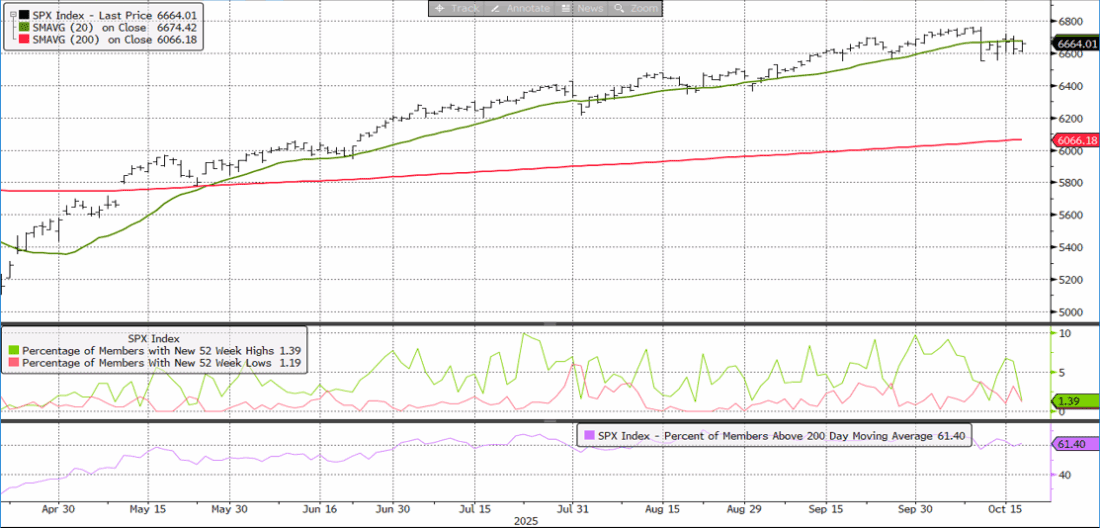Toggle the New 52 Week Lows series swatch

(x=12, y=362)
